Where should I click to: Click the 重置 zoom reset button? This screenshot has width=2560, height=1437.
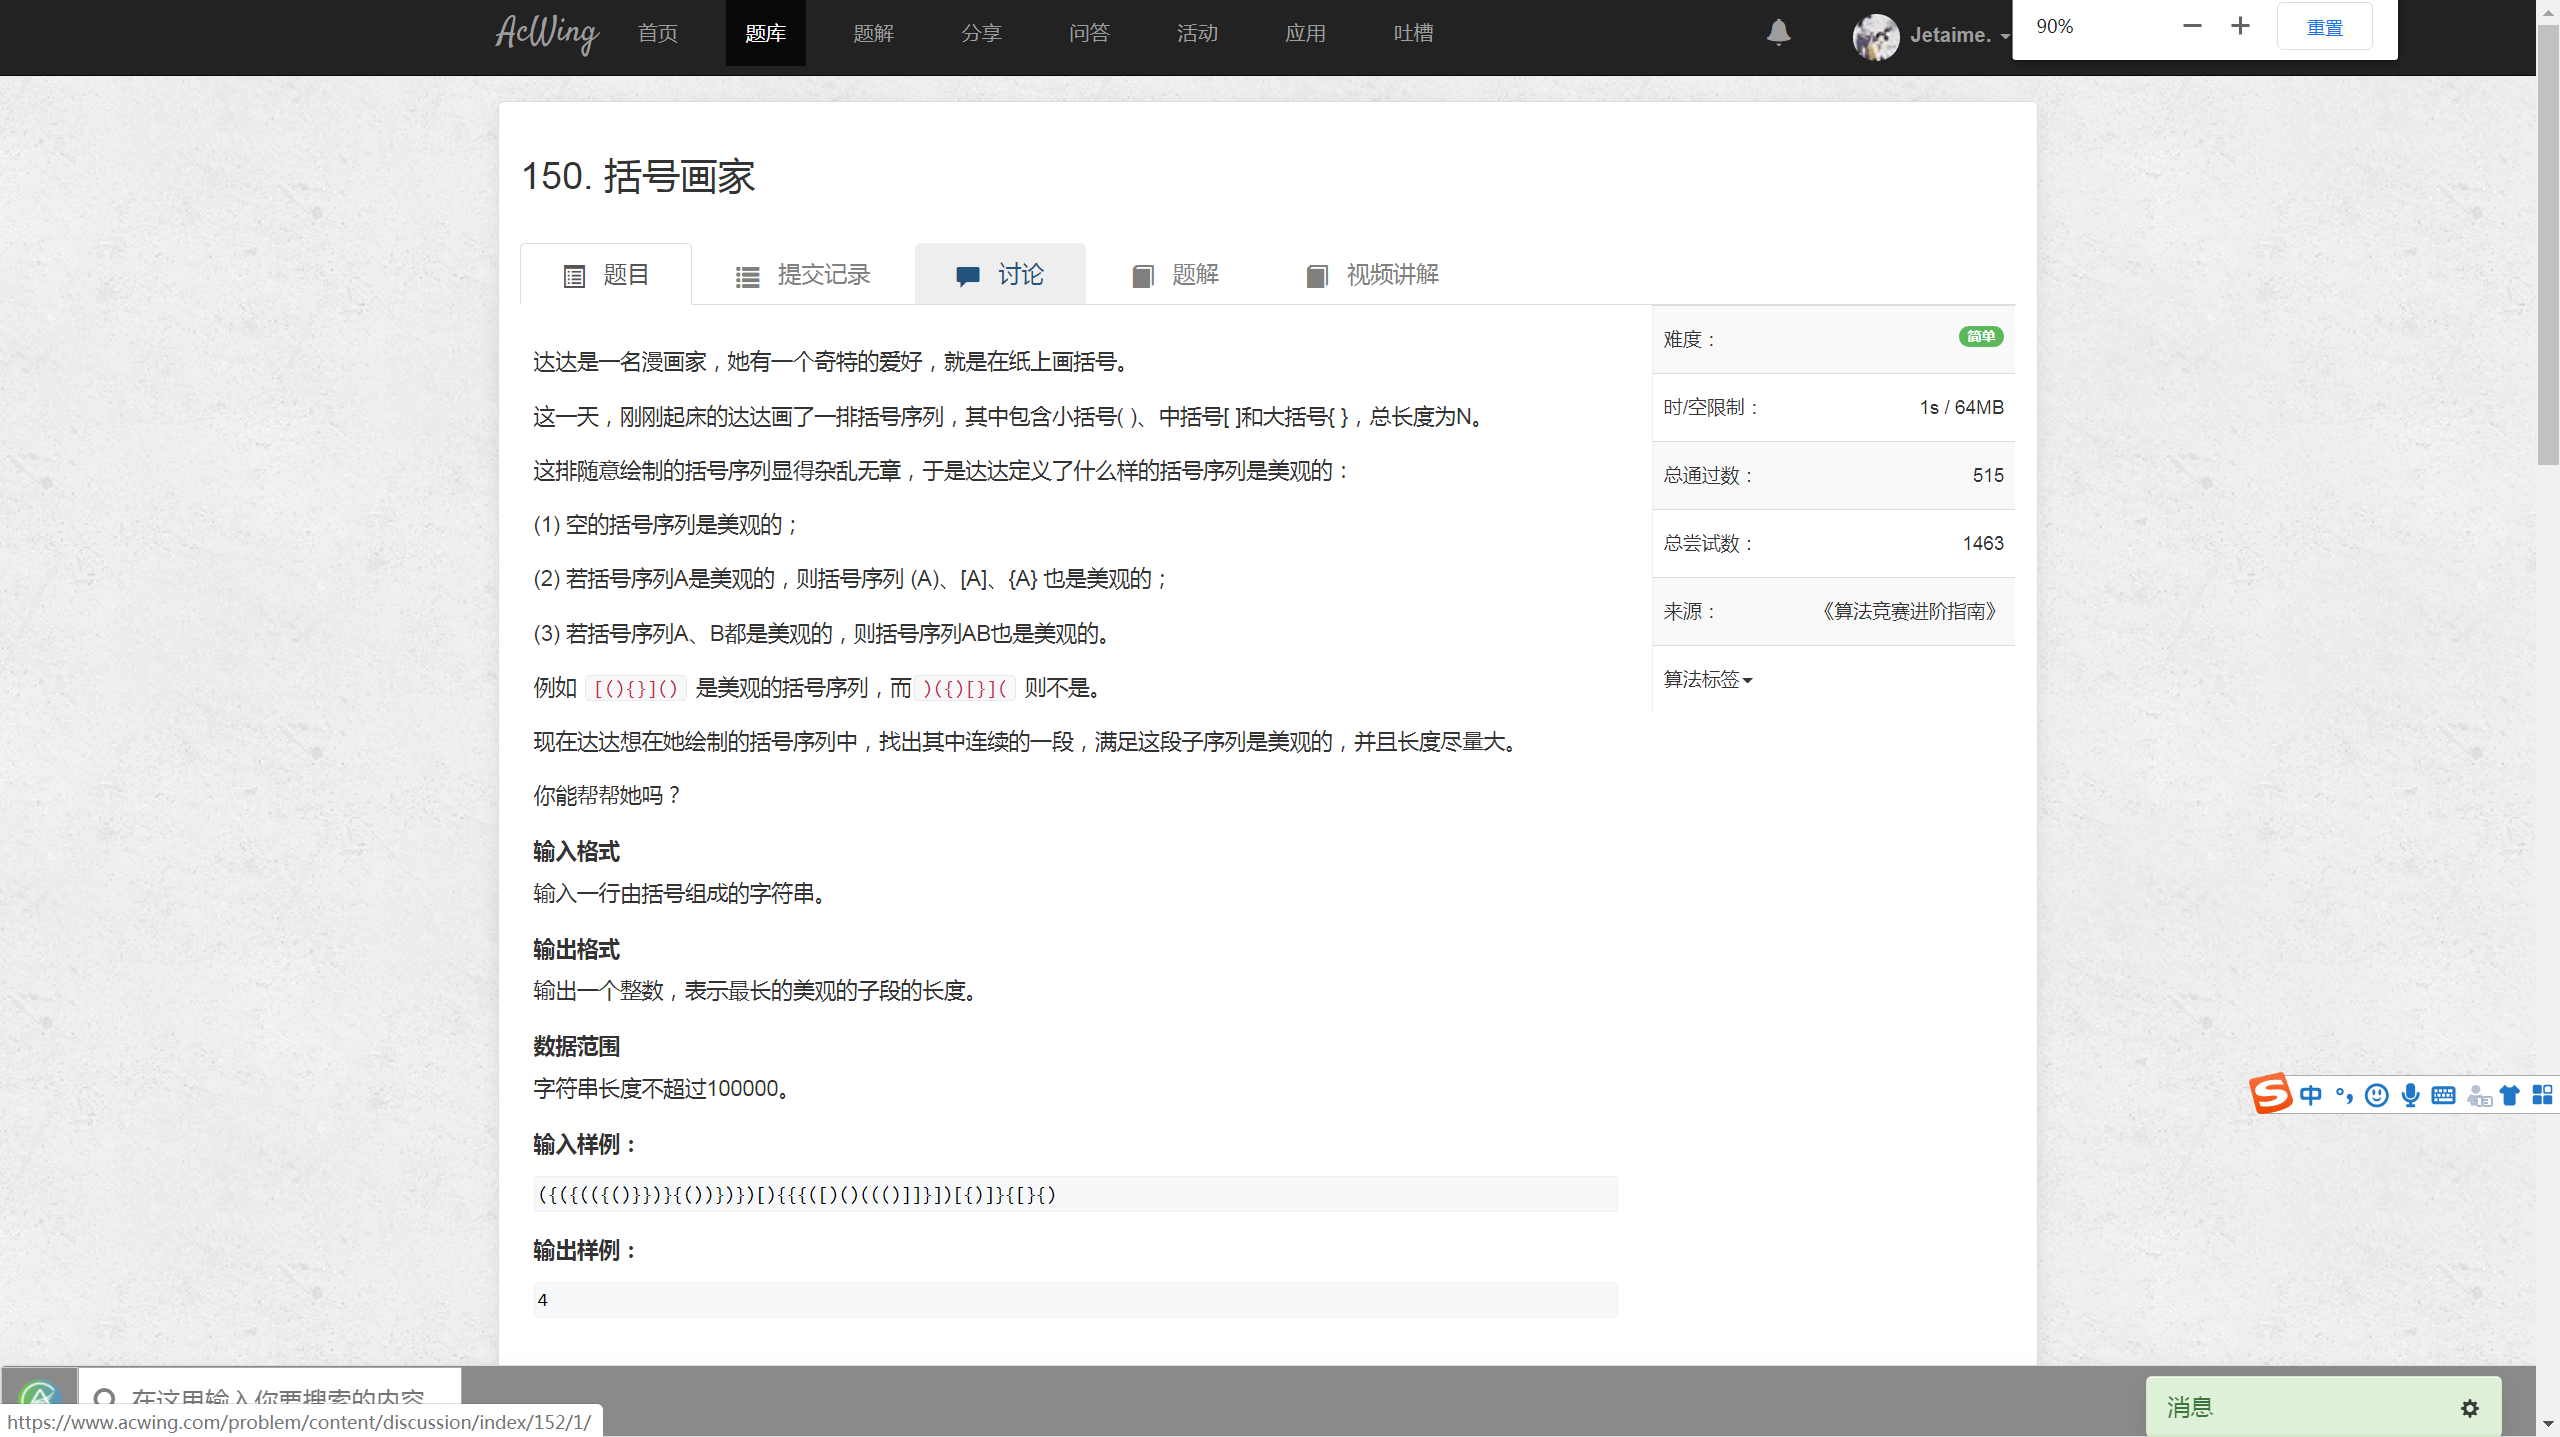[x=2324, y=27]
